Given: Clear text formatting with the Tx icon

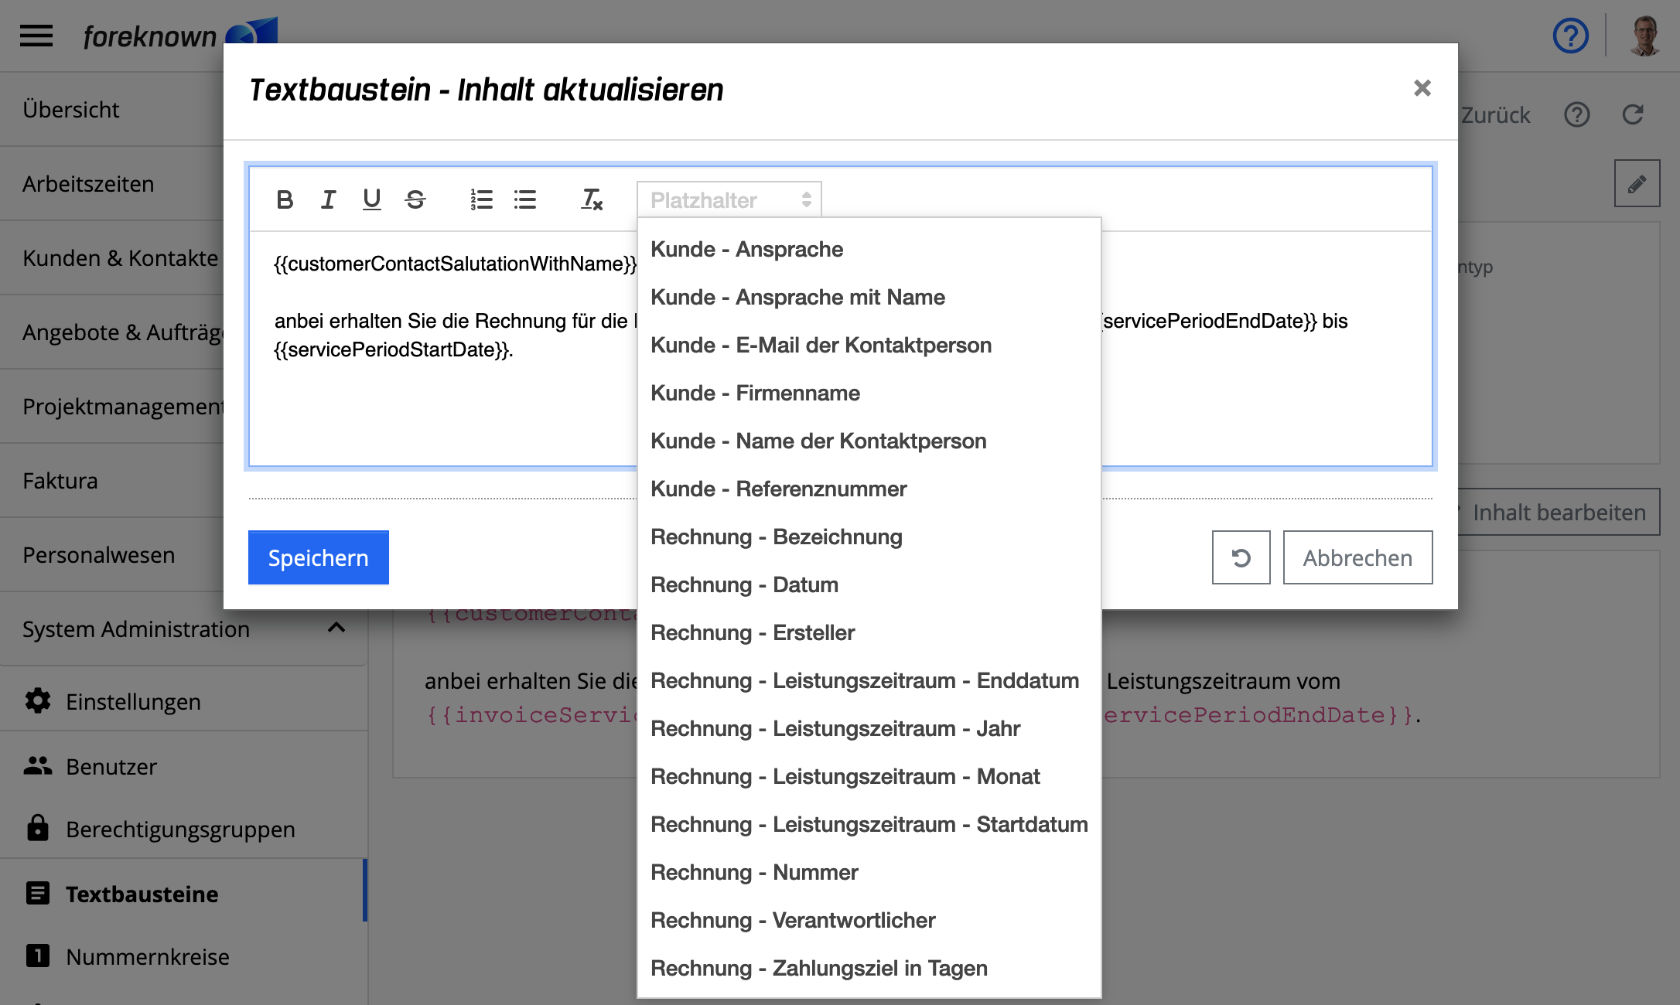Looking at the screenshot, I should pyautogui.click(x=590, y=199).
